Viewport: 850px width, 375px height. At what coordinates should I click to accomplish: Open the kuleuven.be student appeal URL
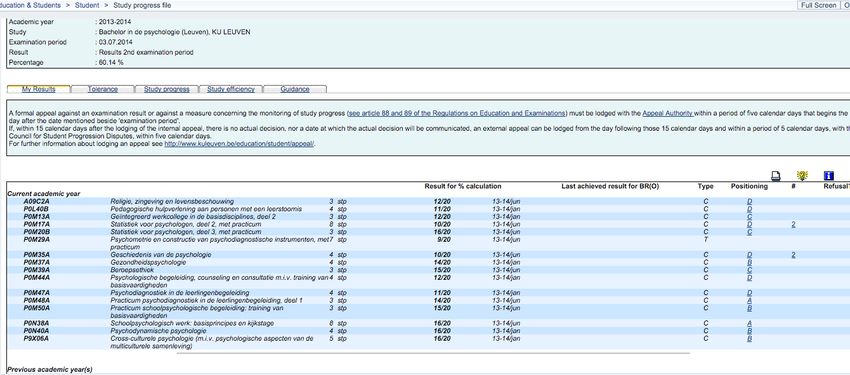click(239, 144)
